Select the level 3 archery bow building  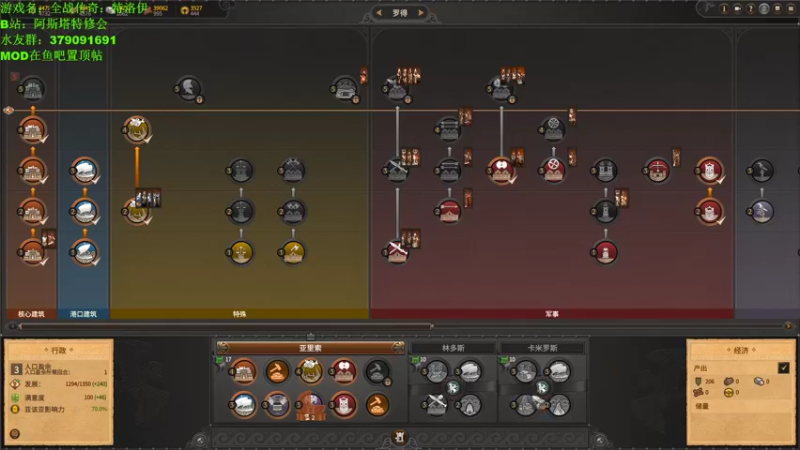point(657,170)
